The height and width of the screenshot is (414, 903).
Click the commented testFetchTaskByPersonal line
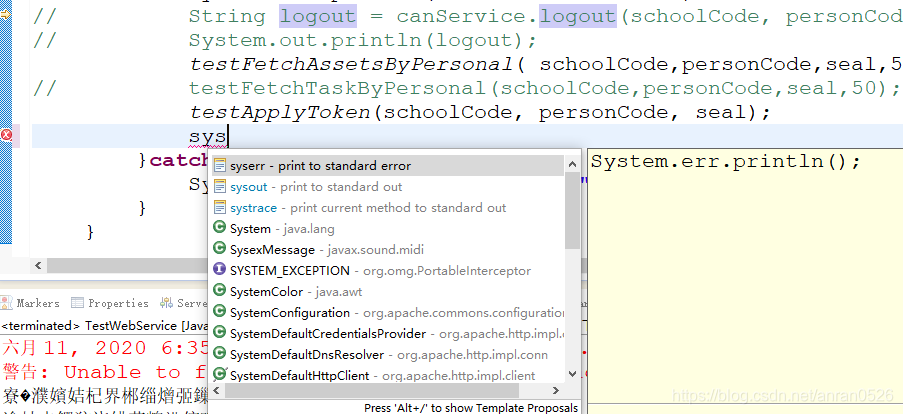(x=466, y=88)
